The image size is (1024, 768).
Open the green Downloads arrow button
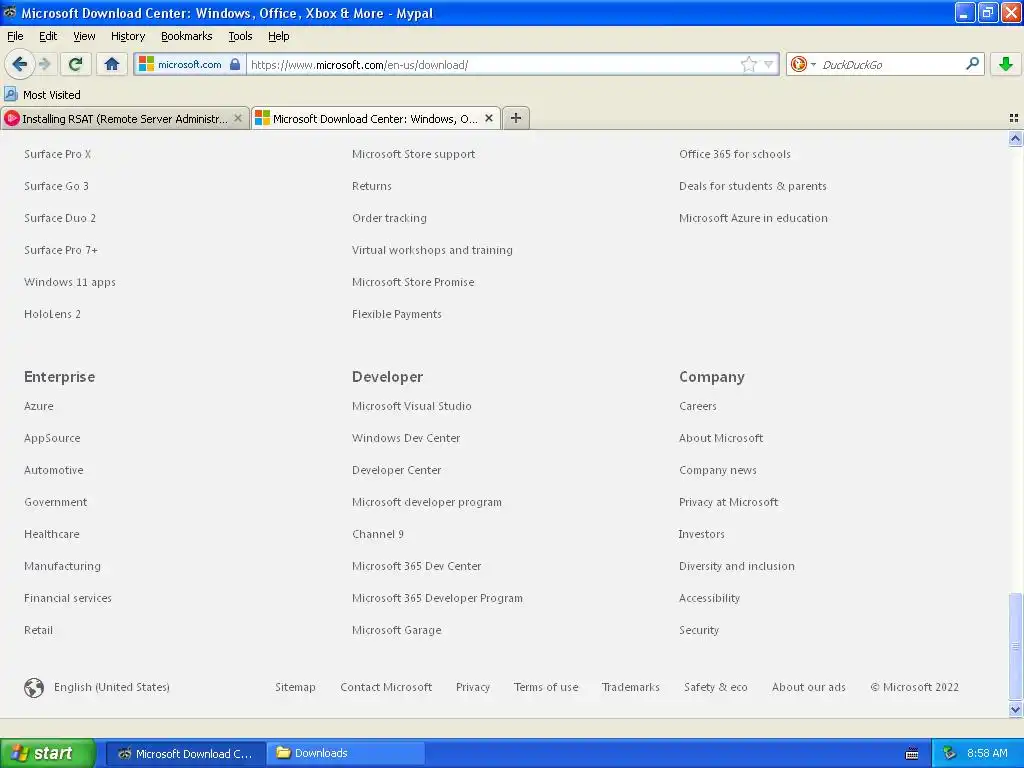[x=1006, y=64]
